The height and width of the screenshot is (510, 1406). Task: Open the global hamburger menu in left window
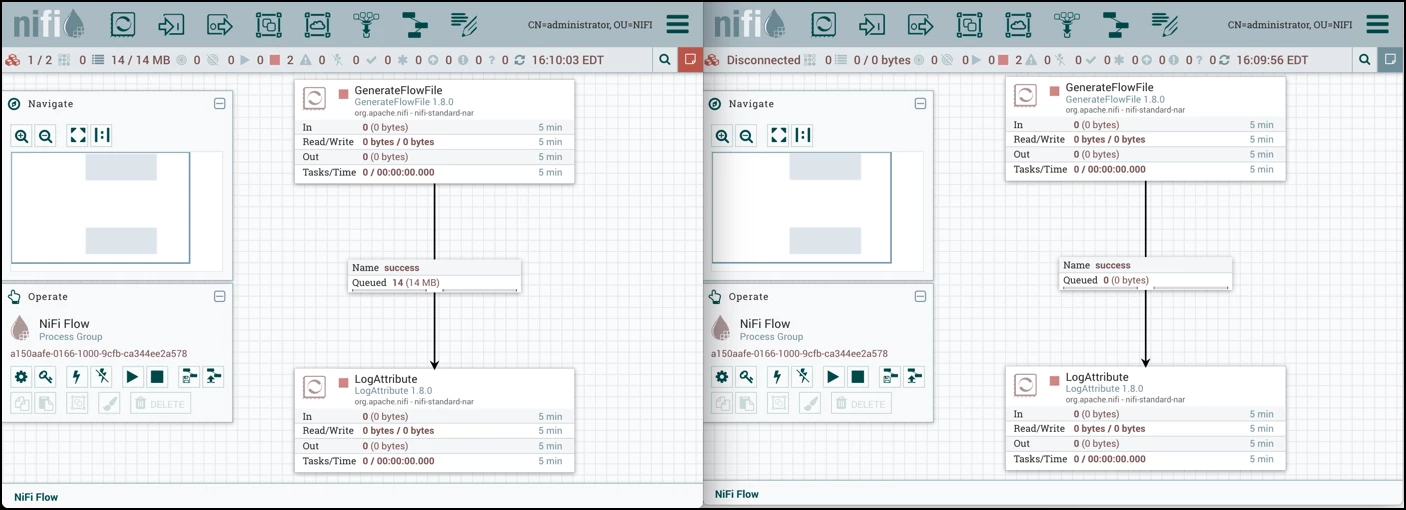tap(677, 24)
